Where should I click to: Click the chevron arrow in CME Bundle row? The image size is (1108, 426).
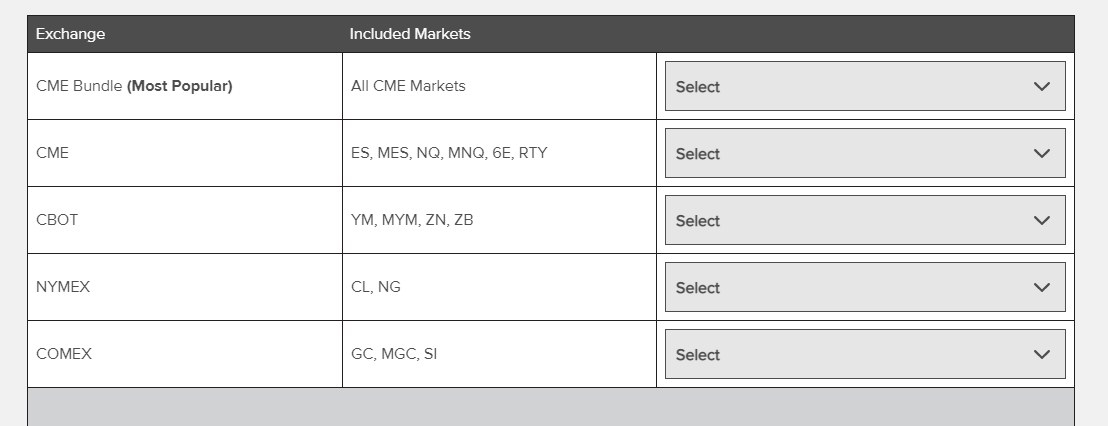[x=1041, y=87]
